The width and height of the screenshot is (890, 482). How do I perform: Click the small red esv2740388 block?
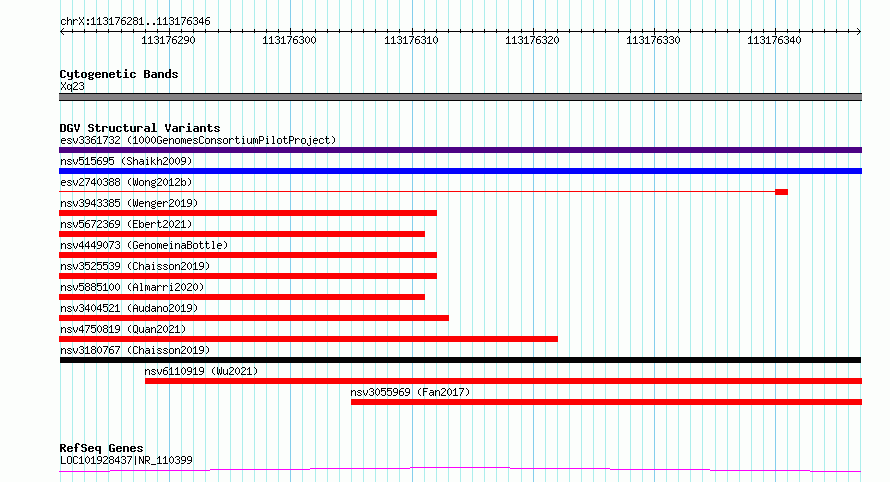point(782,192)
